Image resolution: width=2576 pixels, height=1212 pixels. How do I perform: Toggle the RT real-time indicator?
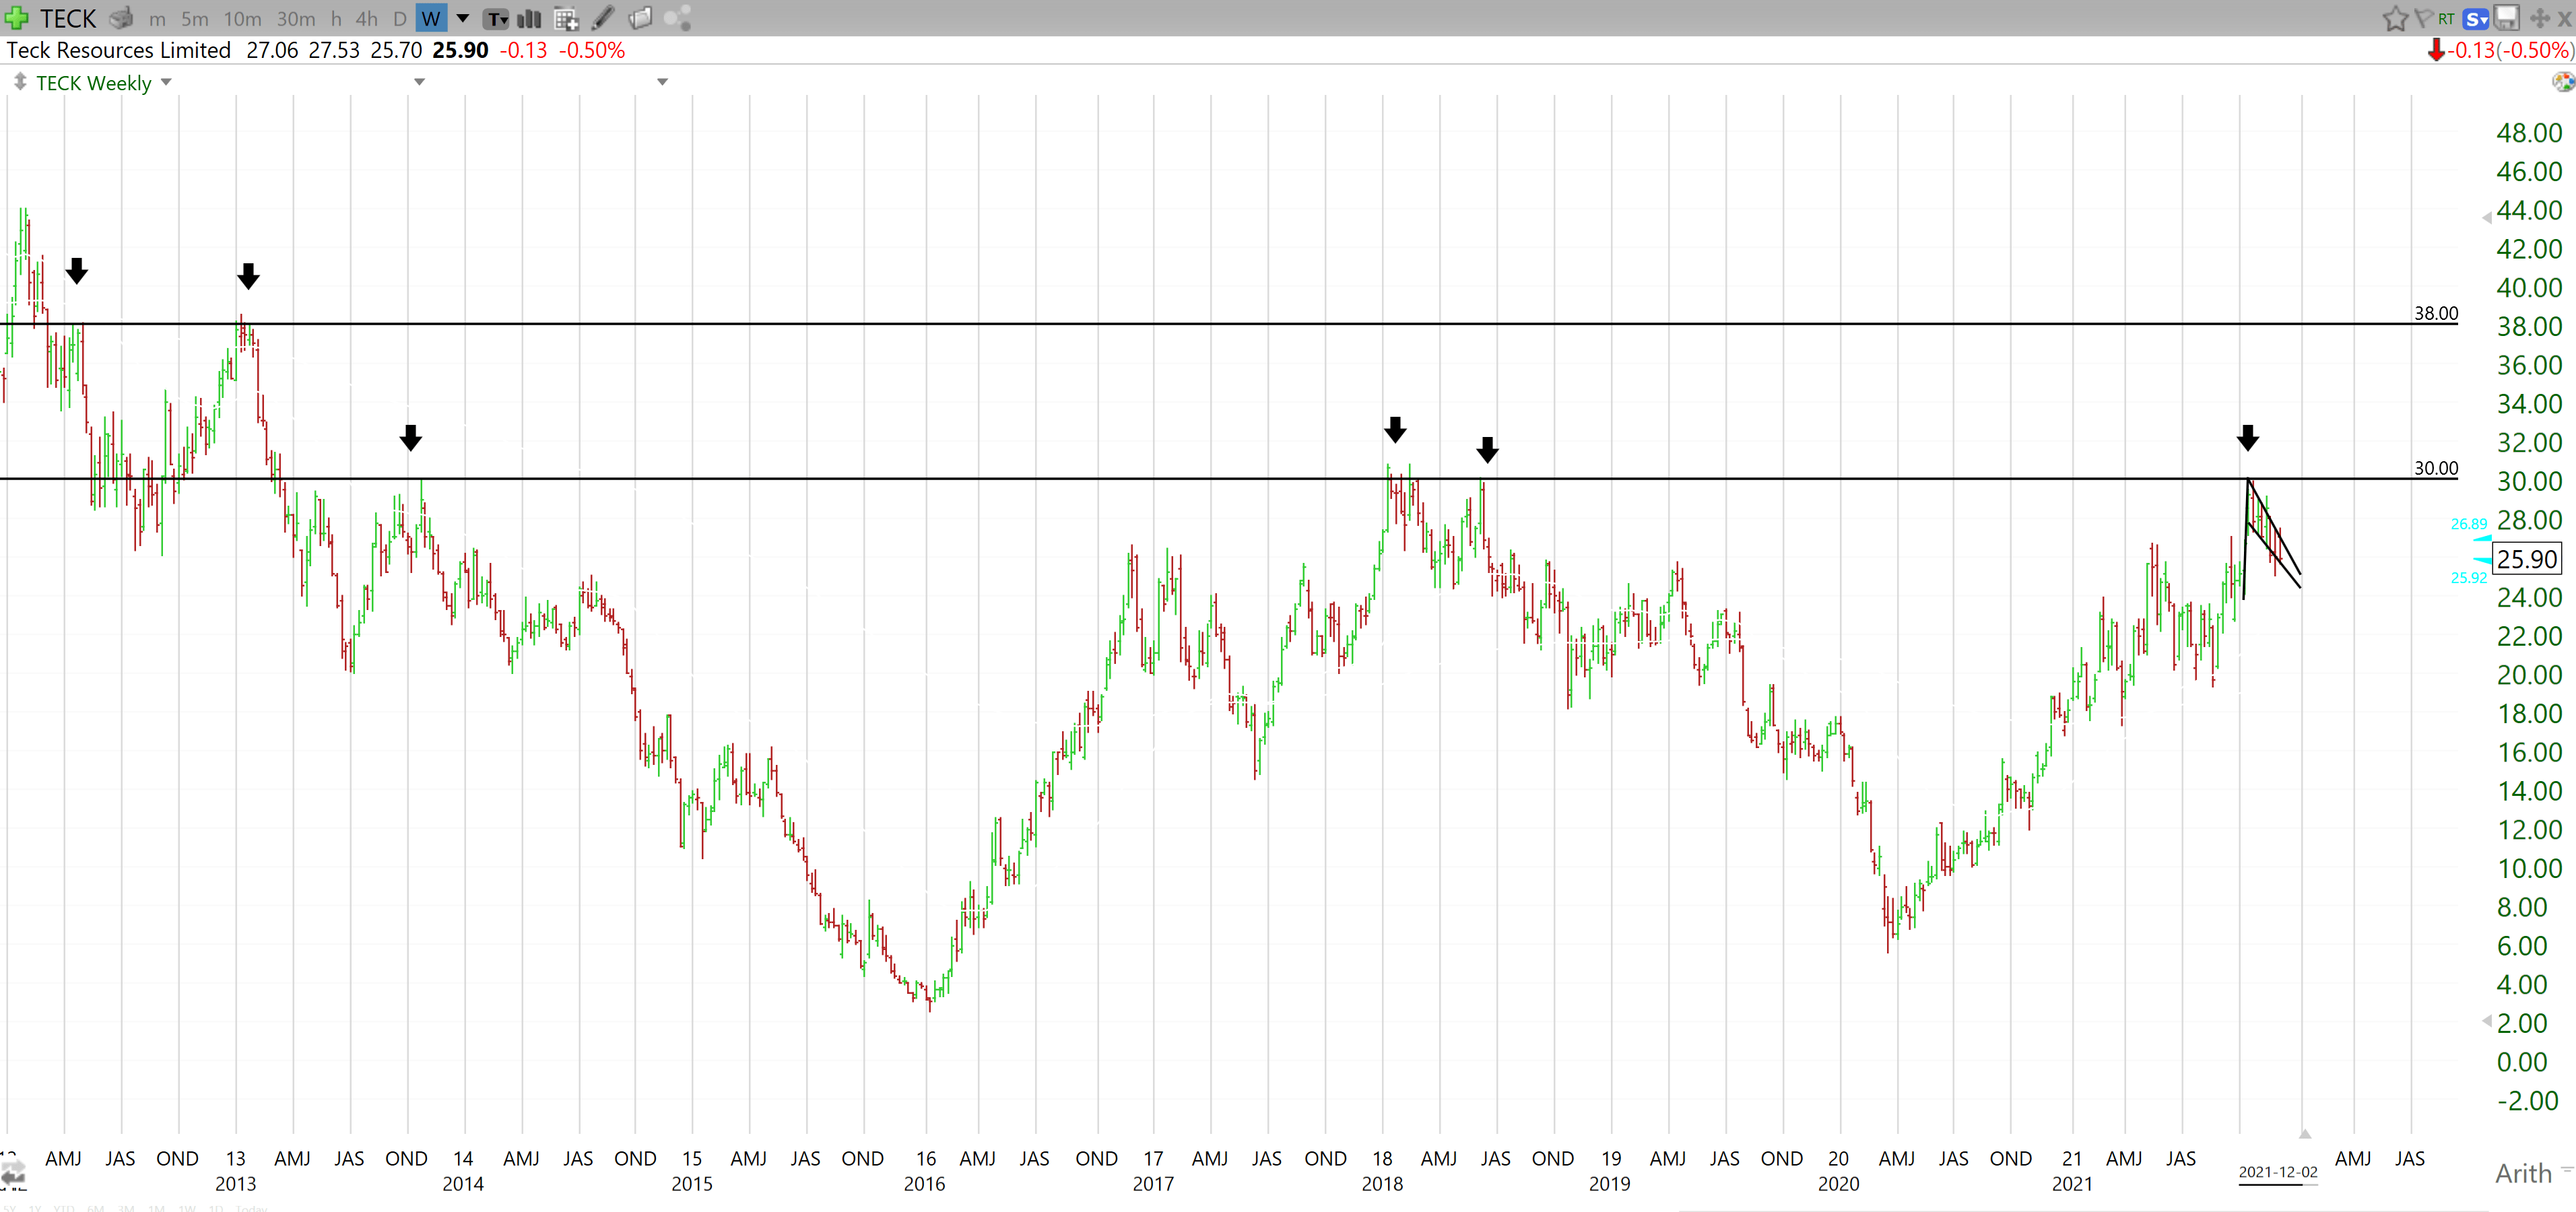2446,18
